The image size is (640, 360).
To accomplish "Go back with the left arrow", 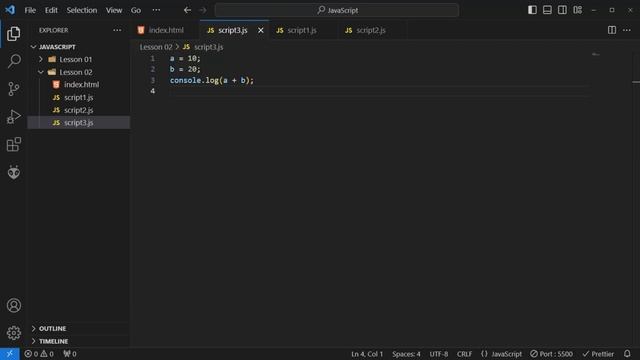I will point(187,10).
